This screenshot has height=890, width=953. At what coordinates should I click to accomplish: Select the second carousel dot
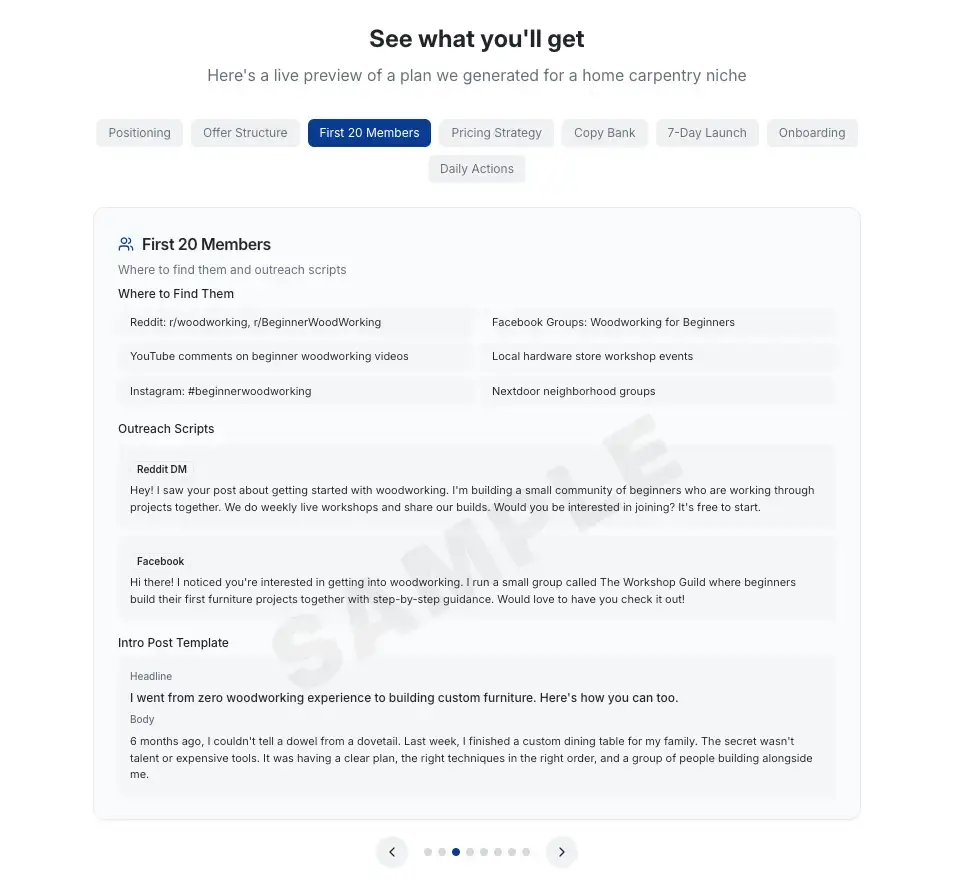442,852
